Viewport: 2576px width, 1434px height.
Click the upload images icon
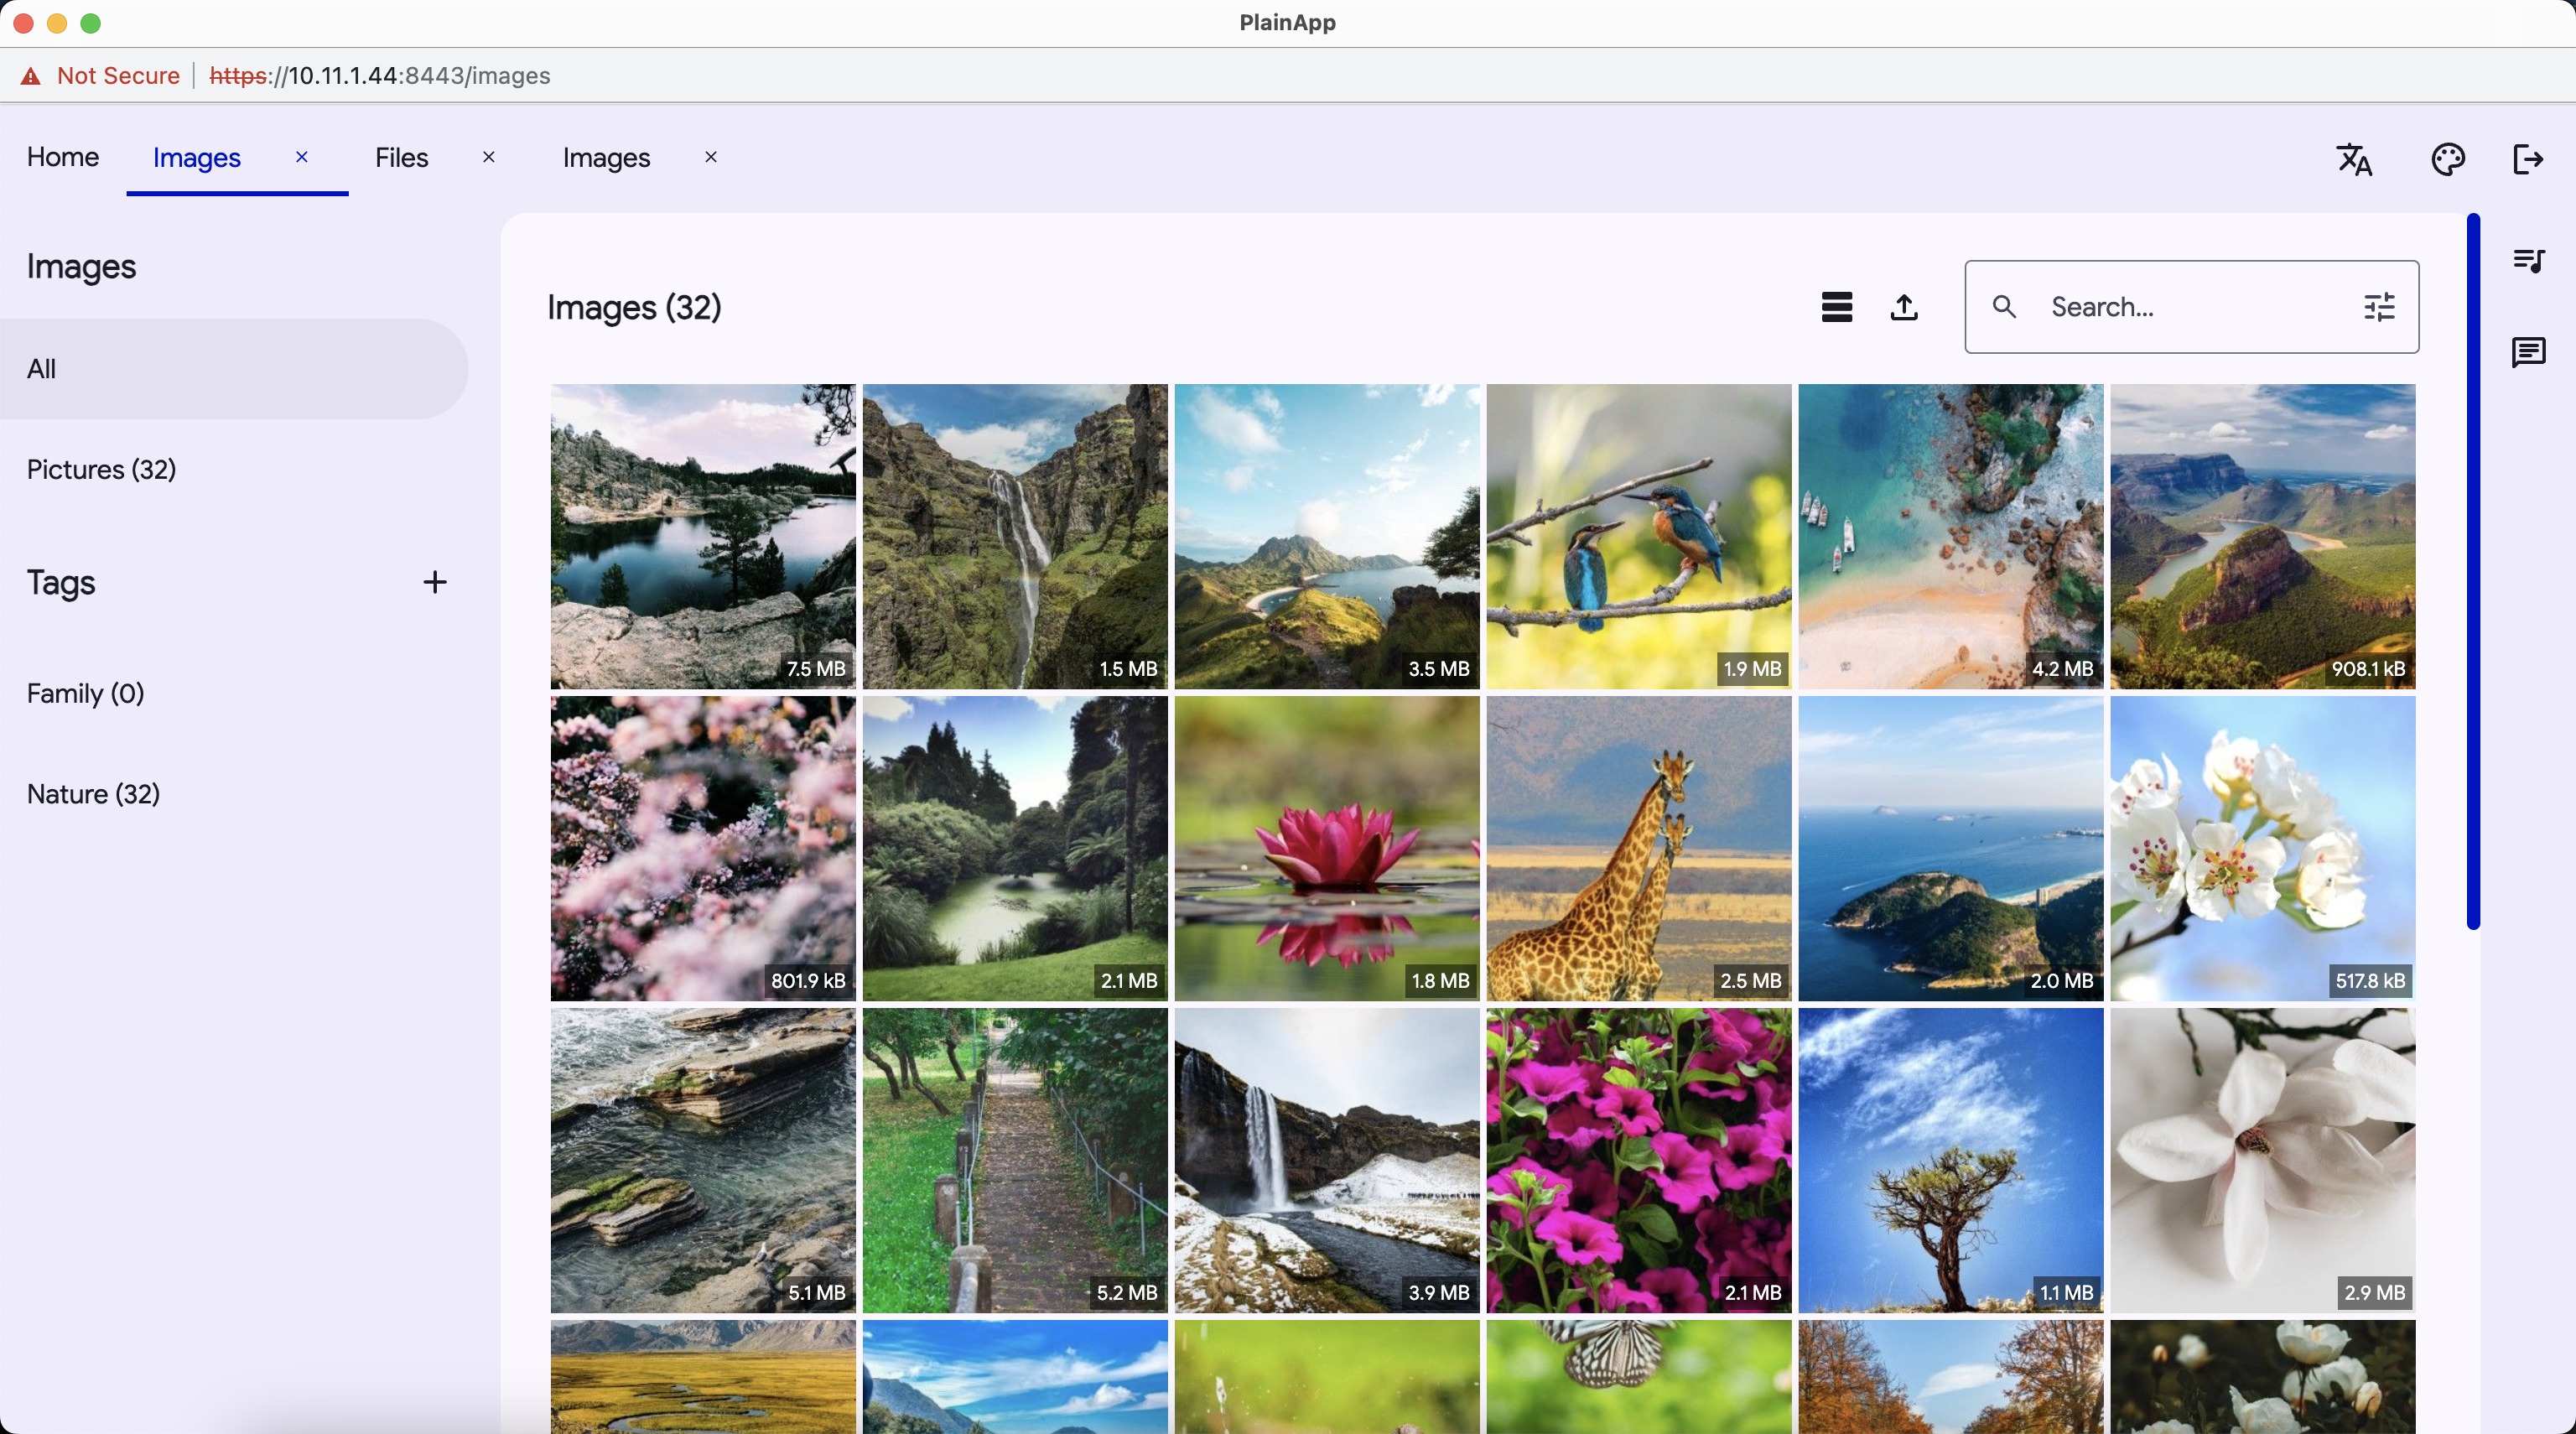pyautogui.click(x=1904, y=307)
